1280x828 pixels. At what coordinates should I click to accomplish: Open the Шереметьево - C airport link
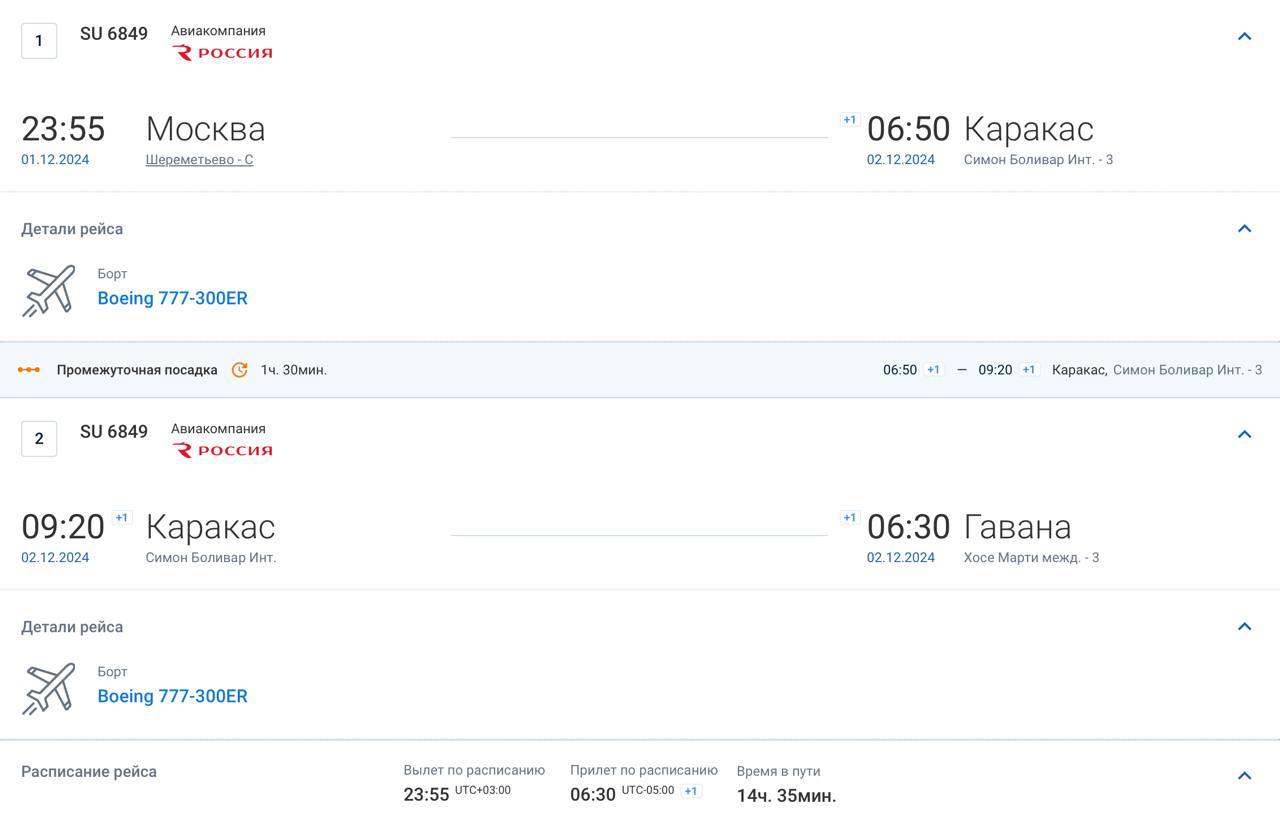pyautogui.click(x=199, y=160)
